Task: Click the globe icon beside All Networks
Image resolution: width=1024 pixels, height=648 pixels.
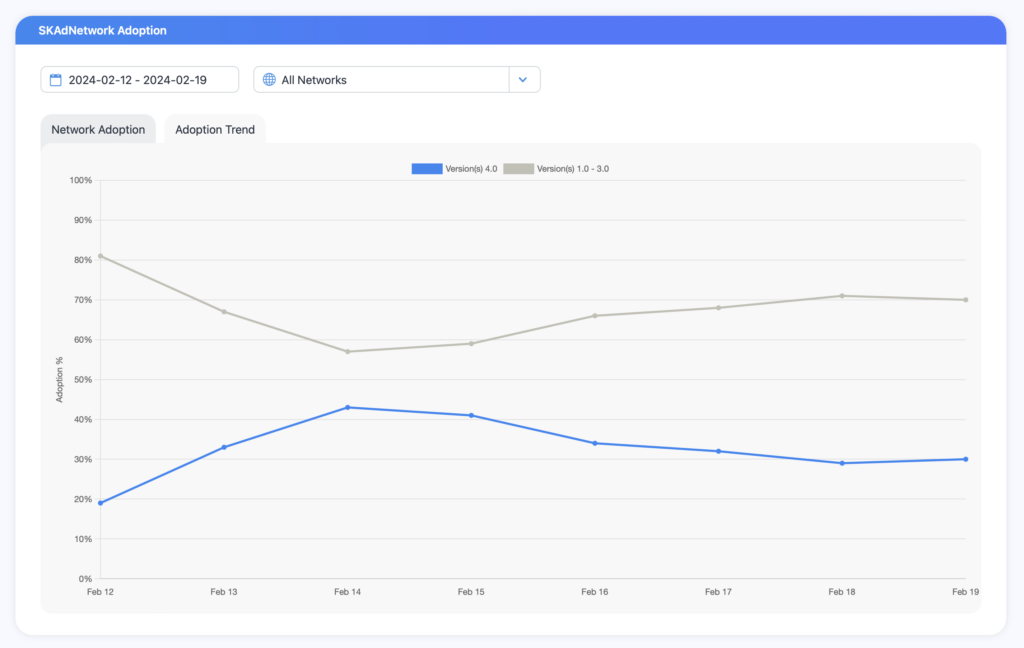Action: click(x=269, y=80)
